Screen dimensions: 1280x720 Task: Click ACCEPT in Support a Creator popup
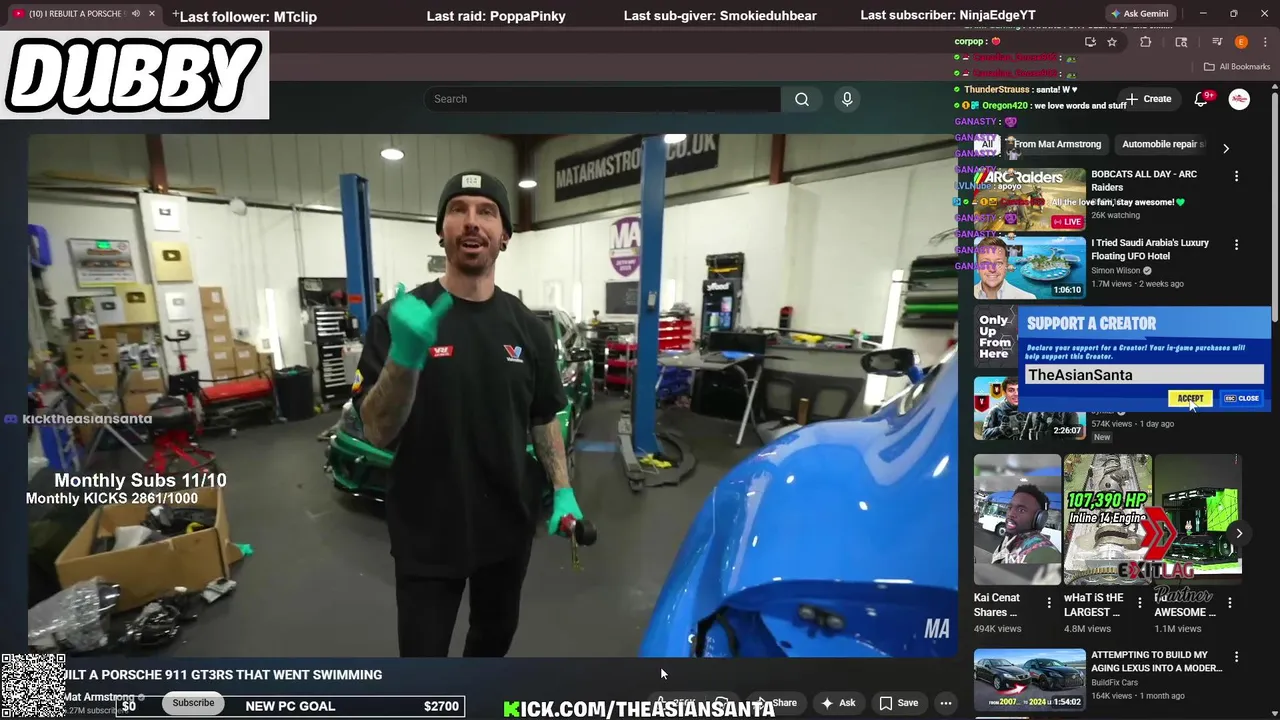(x=1190, y=398)
